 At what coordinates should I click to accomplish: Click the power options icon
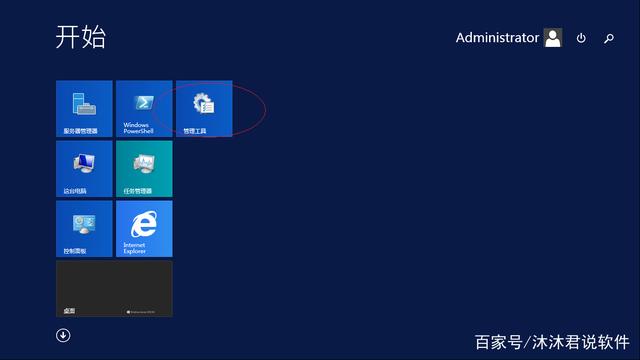point(581,38)
